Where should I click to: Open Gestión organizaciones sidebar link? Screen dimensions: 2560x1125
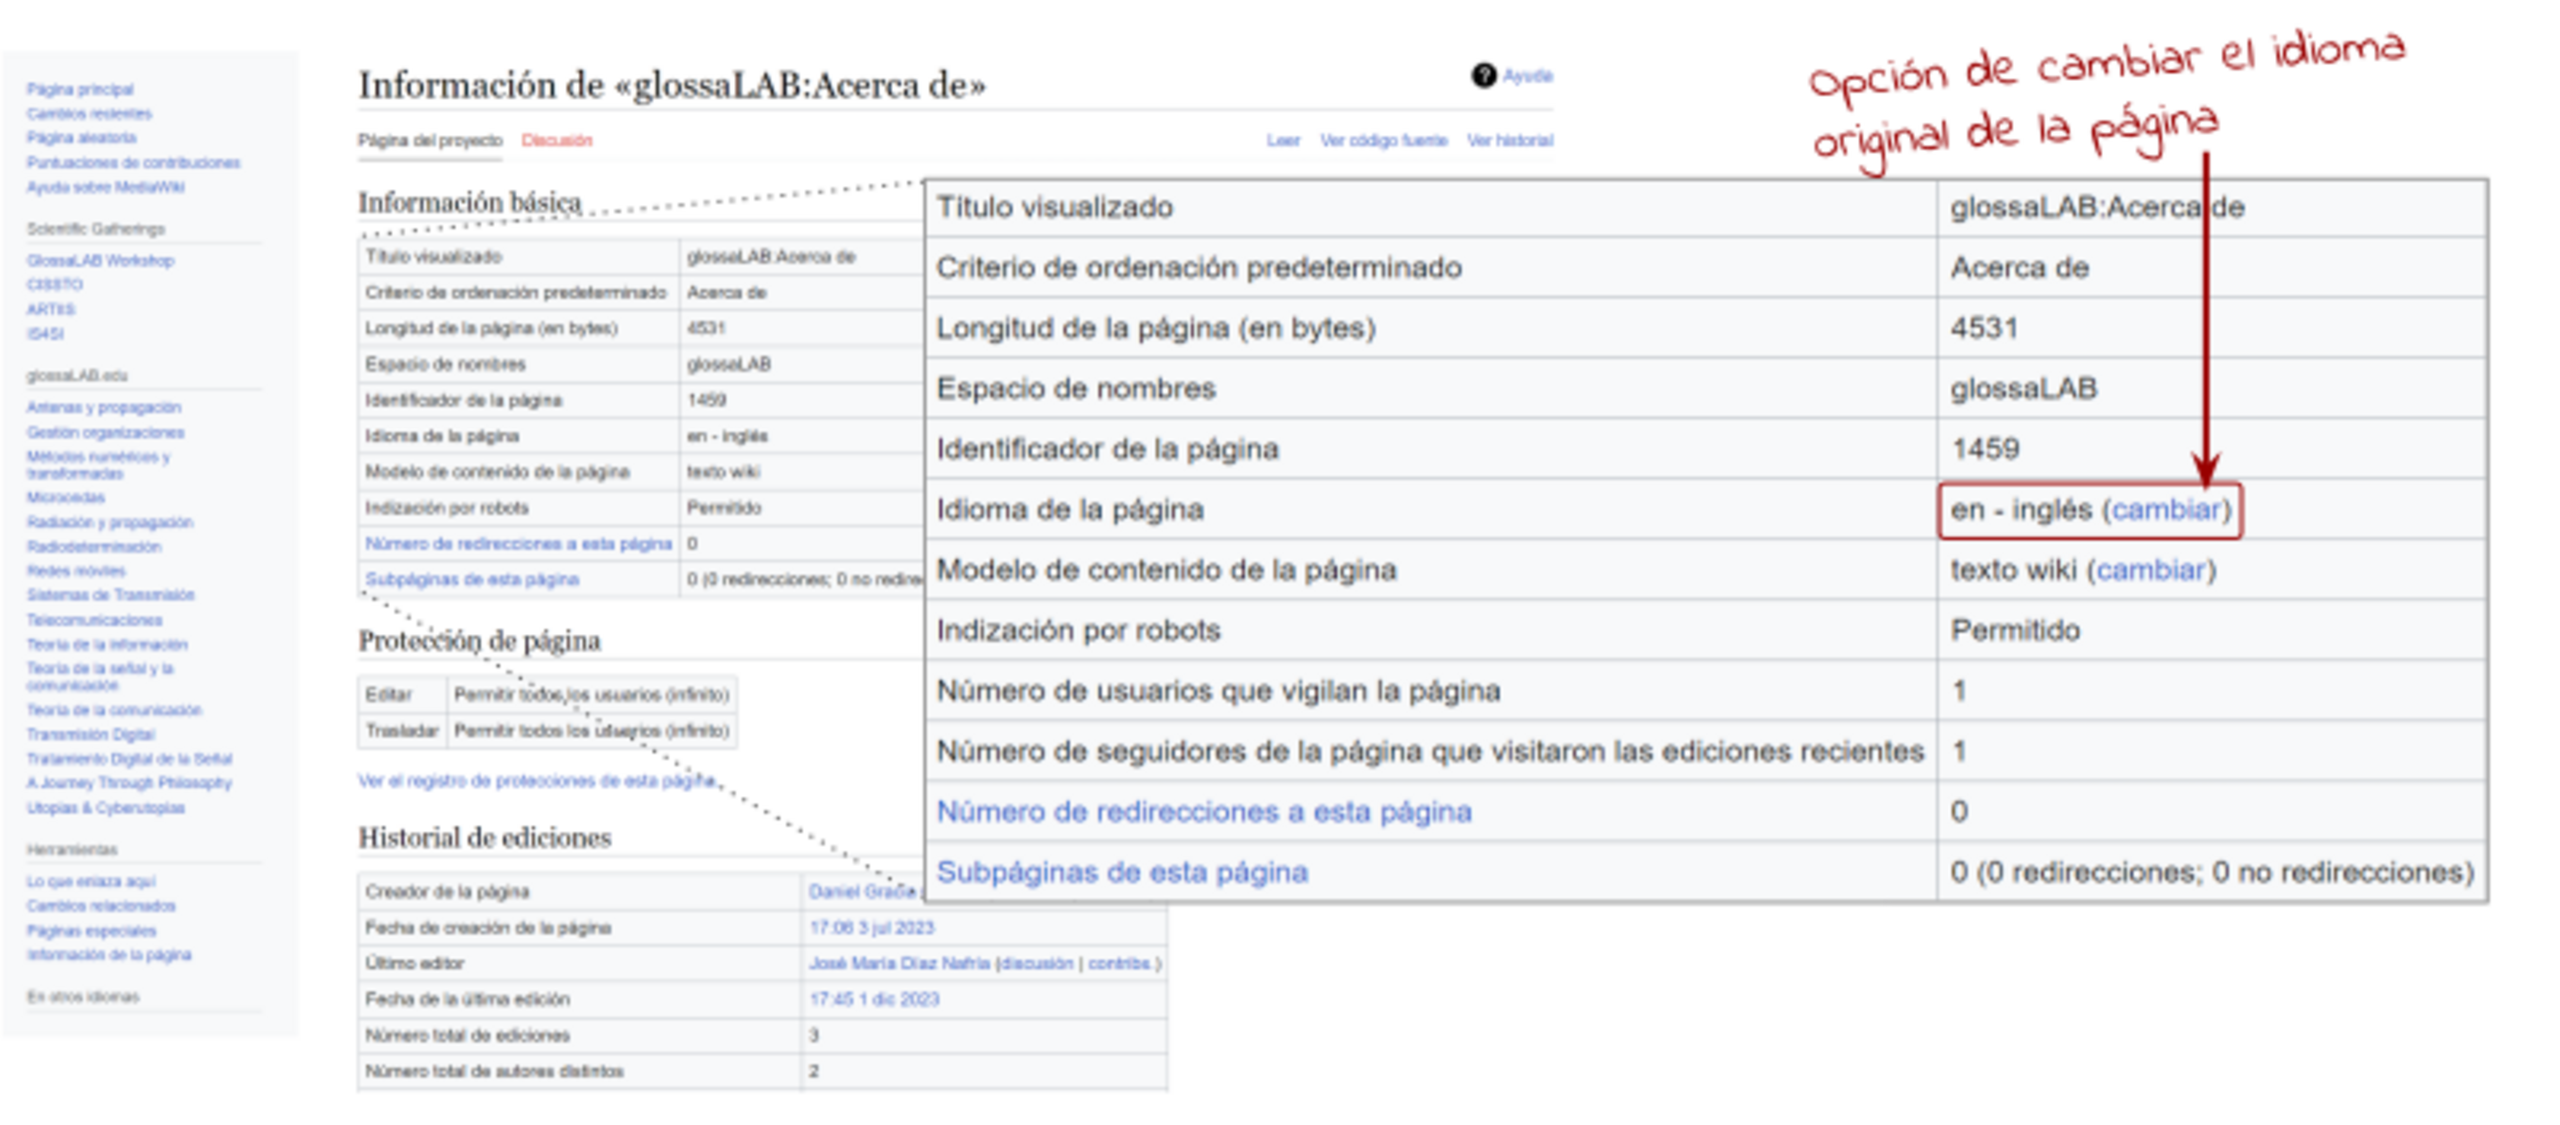(106, 432)
